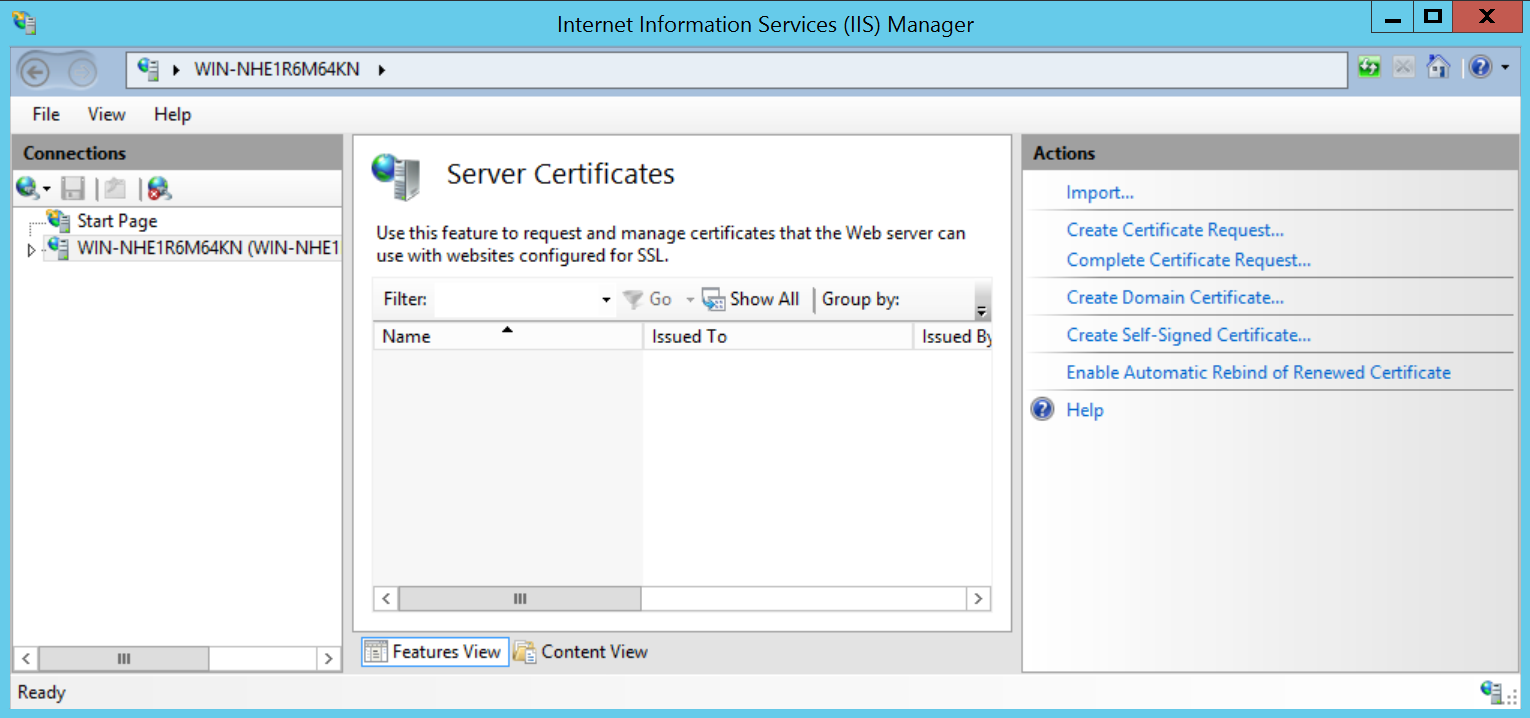Refresh the page using the green refresh icon
The height and width of the screenshot is (718, 1530).
click(x=1370, y=68)
